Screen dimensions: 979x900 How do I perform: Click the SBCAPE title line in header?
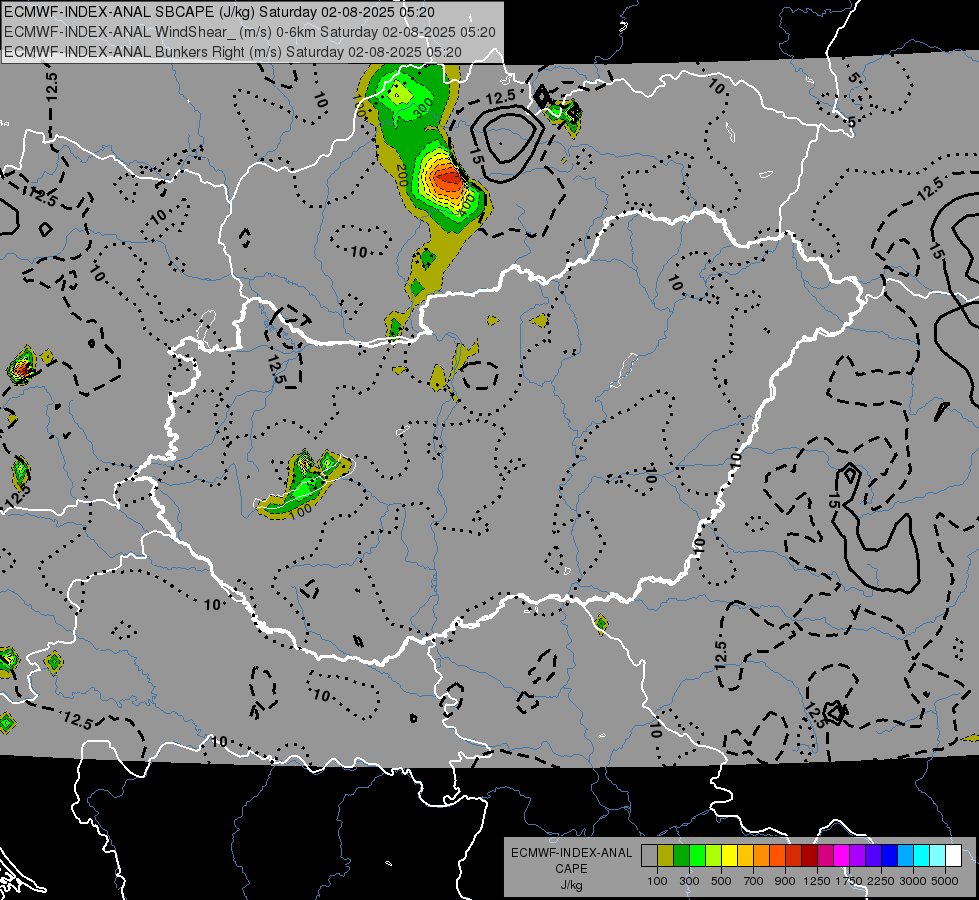220,12
